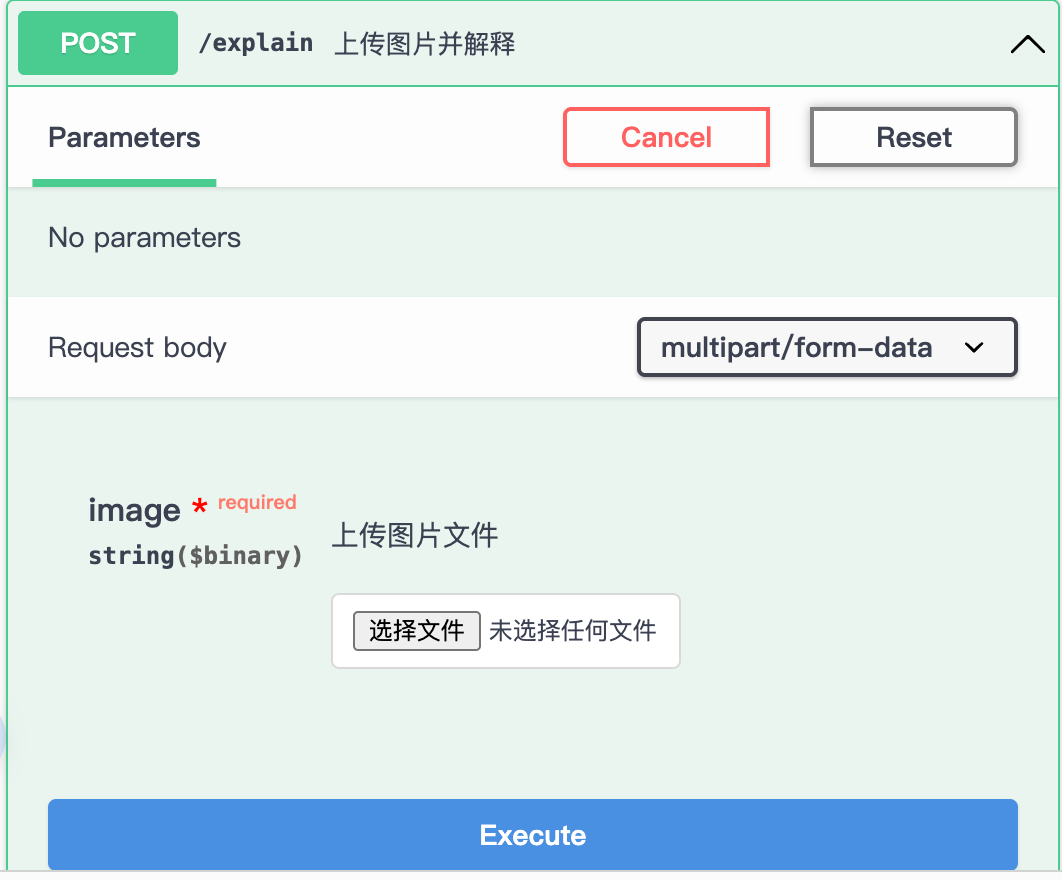The height and width of the screenshot is (880, 1062).
Task: Click the 上传图片文件 field description
Action: (414, 536)
